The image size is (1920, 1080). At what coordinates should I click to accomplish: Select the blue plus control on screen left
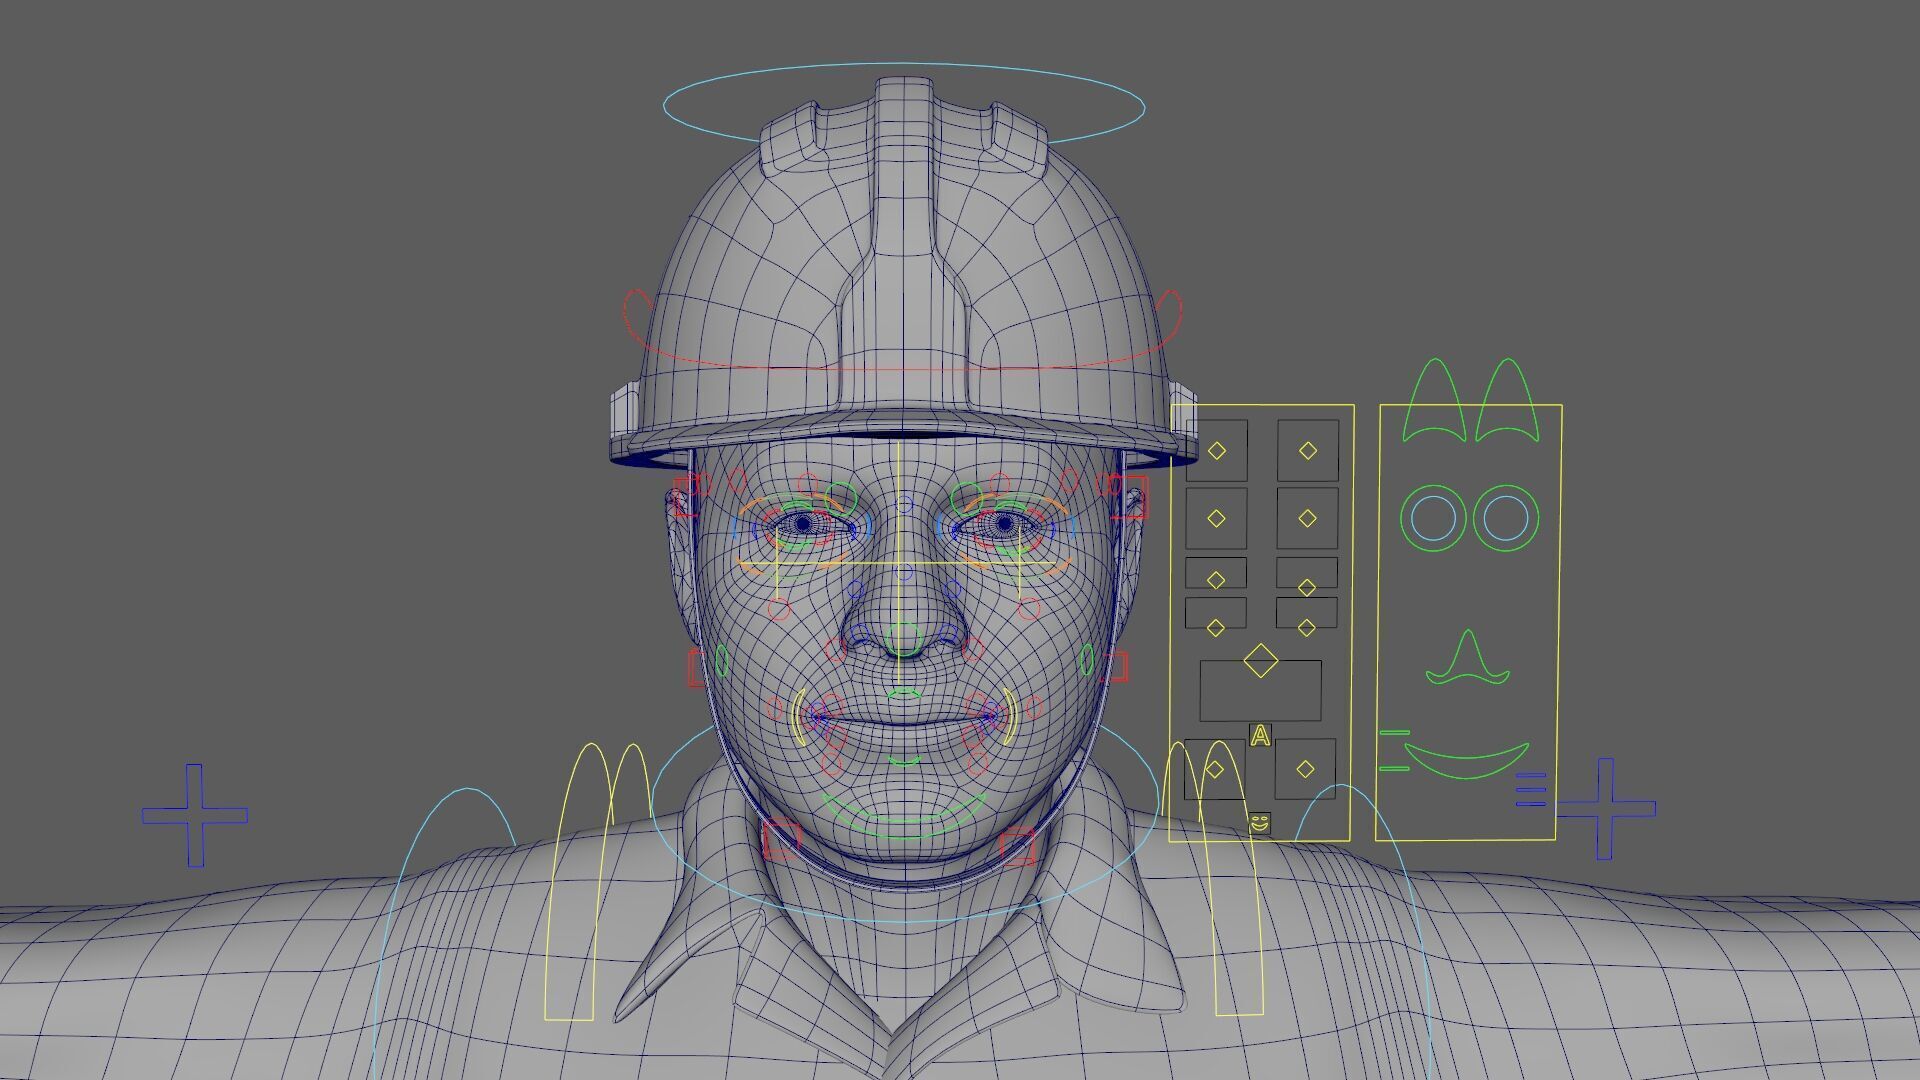coord(195,815)
